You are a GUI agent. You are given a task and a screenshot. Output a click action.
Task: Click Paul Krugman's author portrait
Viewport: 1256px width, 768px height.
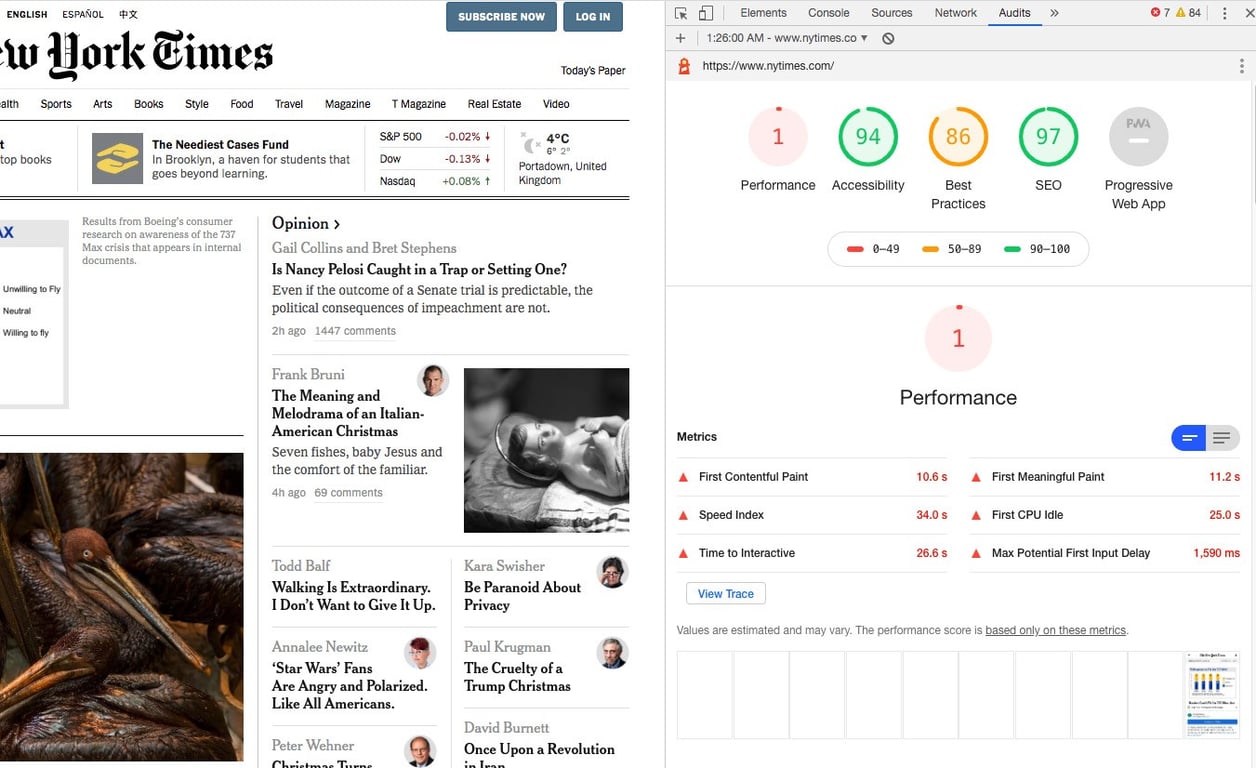coord(612,653)
